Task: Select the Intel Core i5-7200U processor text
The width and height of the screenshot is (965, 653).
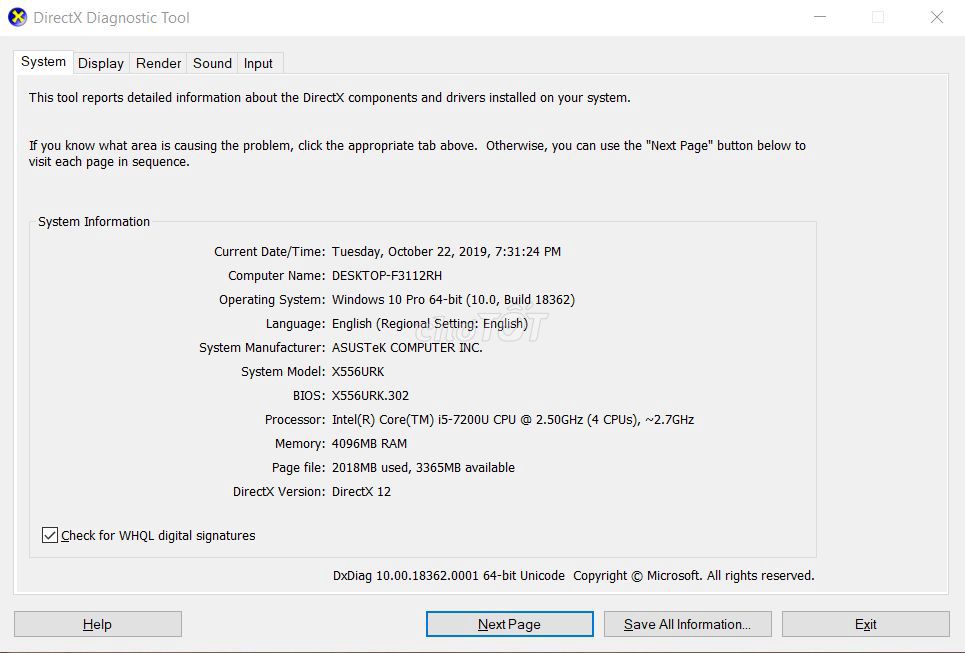Action: [513, 420]
